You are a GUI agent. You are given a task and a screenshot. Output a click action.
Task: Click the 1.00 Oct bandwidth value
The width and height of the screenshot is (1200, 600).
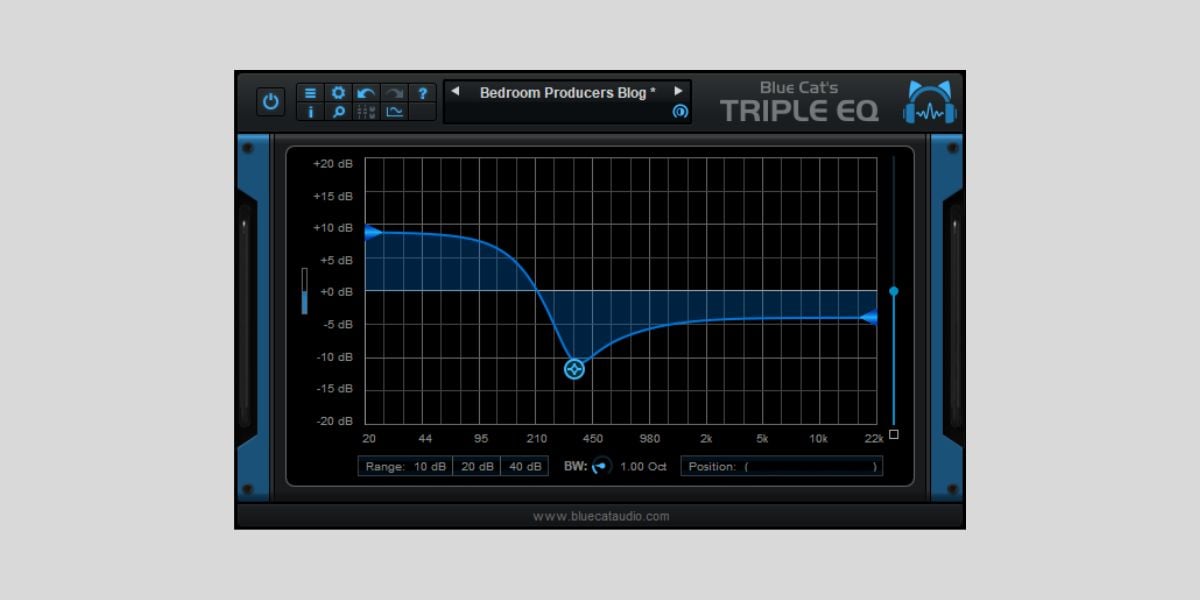[x=643, y=466]
